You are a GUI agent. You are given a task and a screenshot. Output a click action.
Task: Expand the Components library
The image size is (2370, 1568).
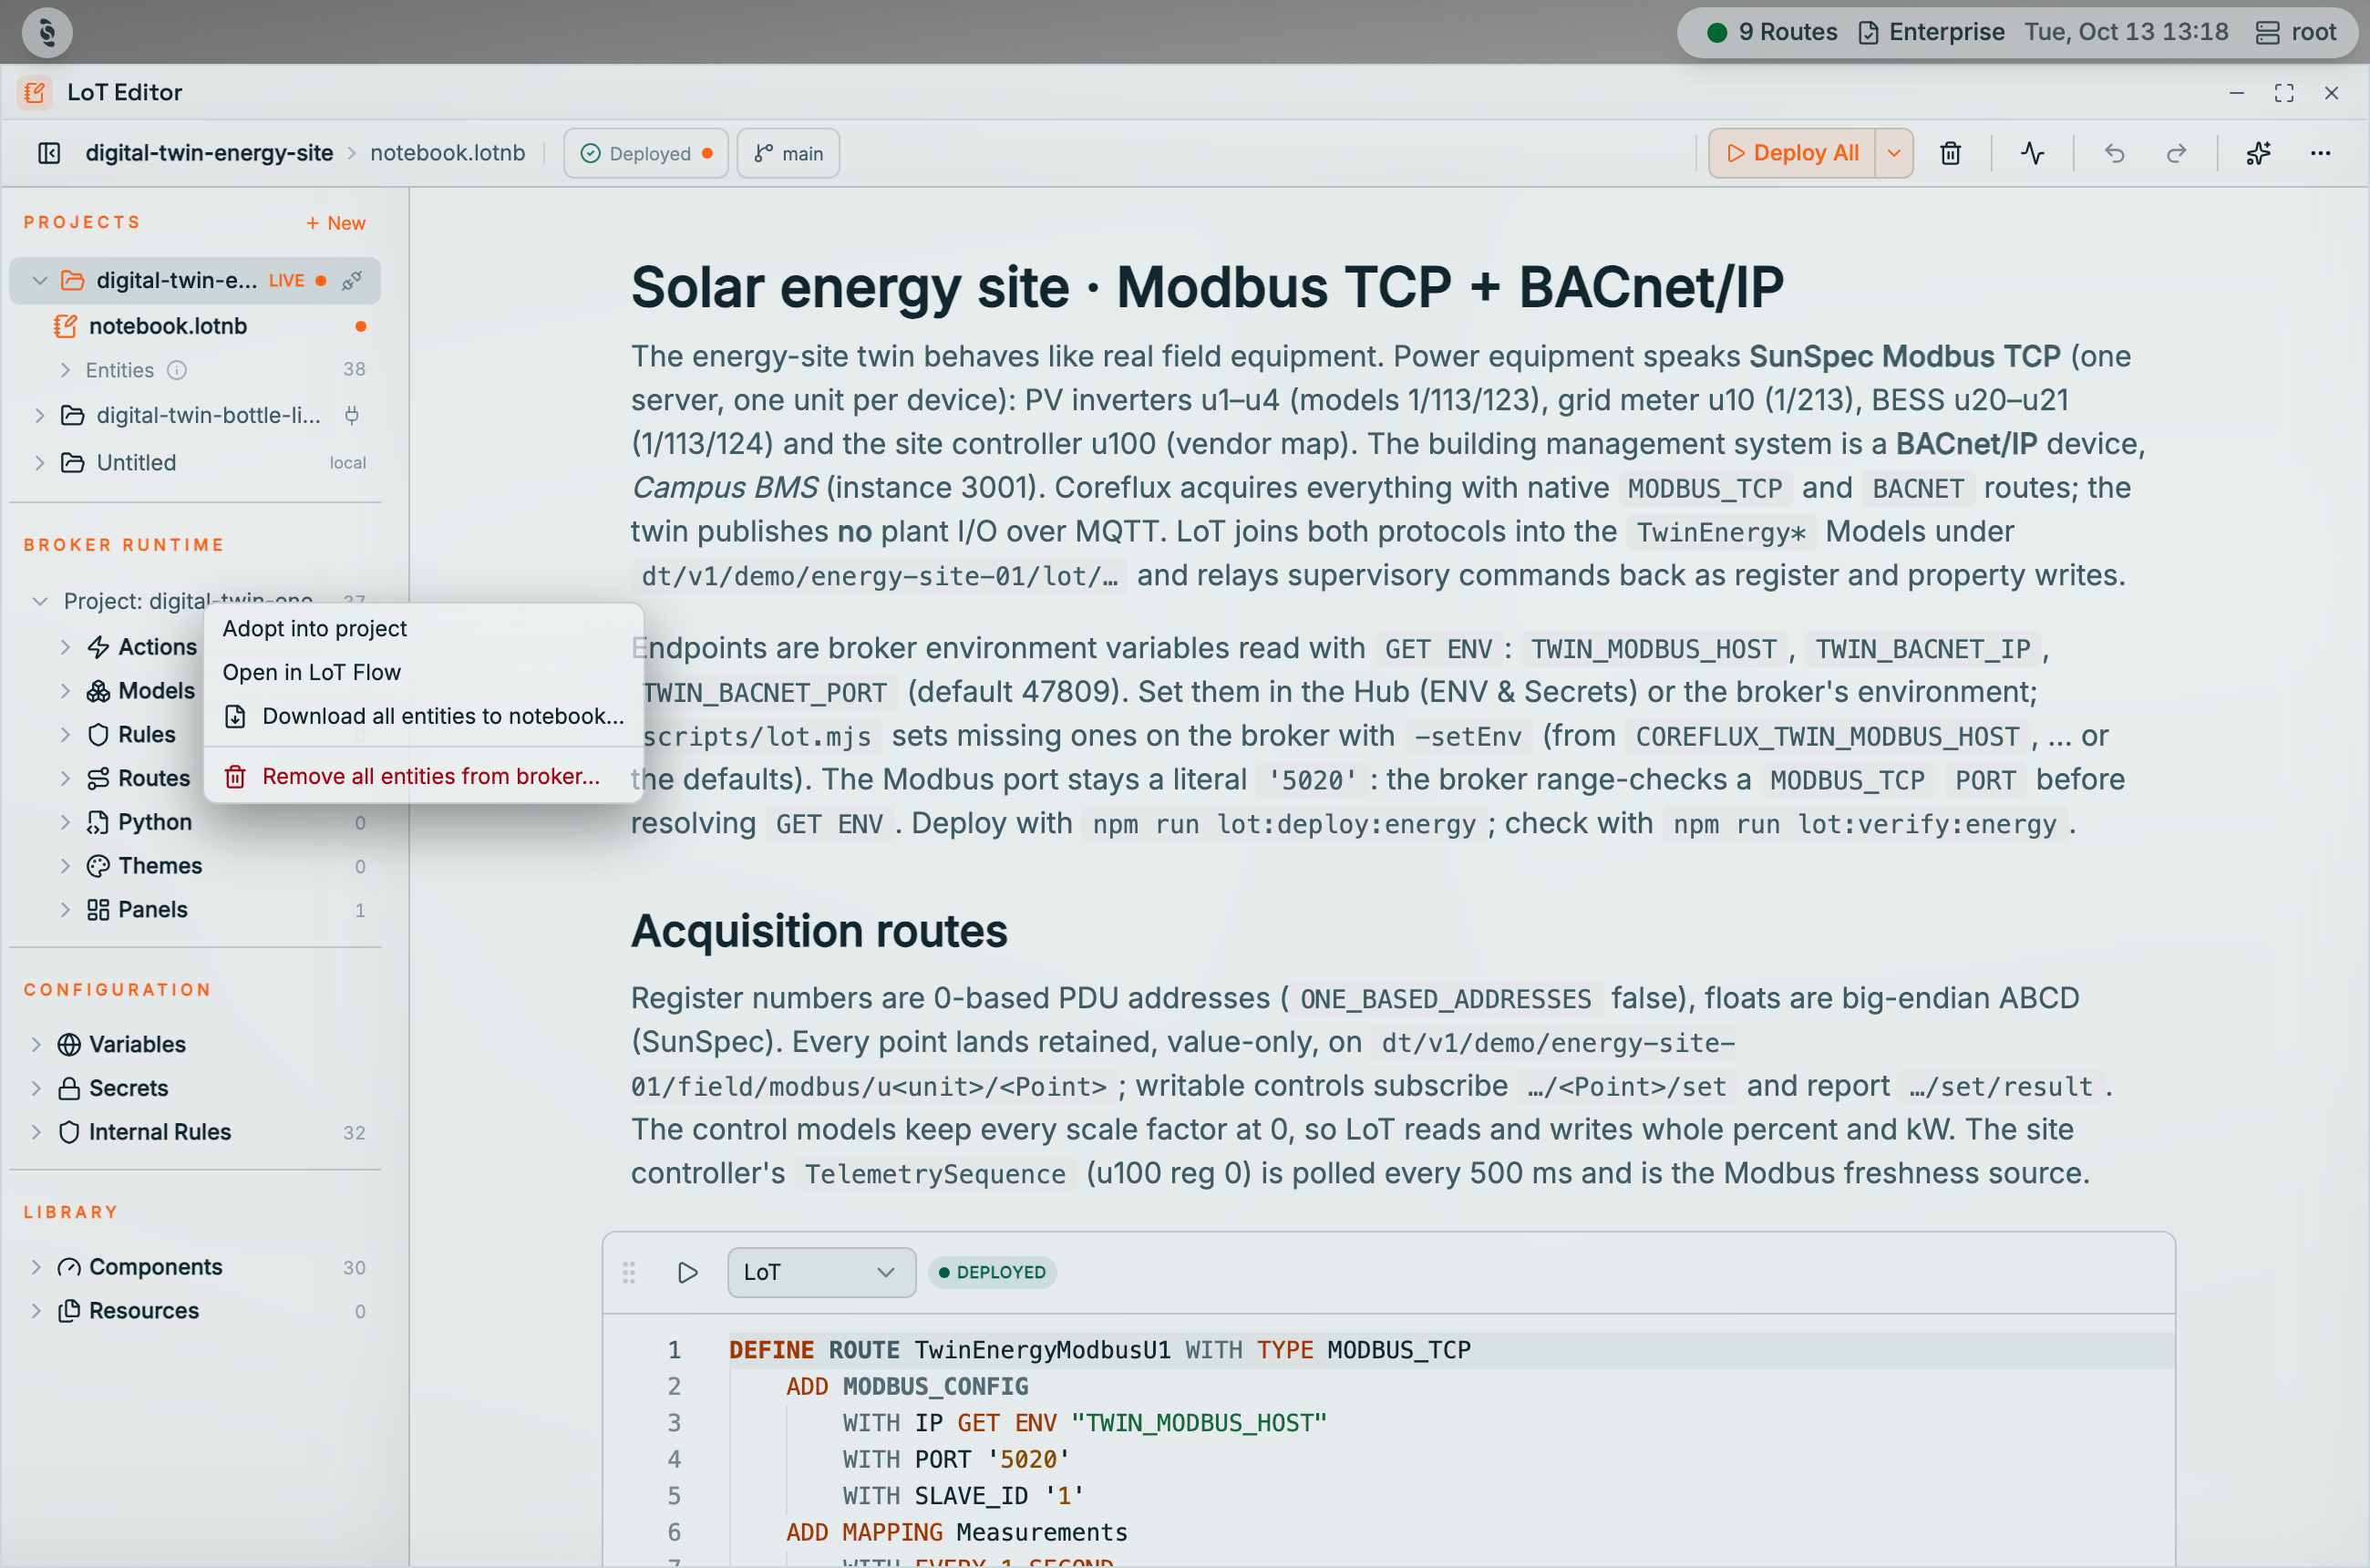(36, 1267)
